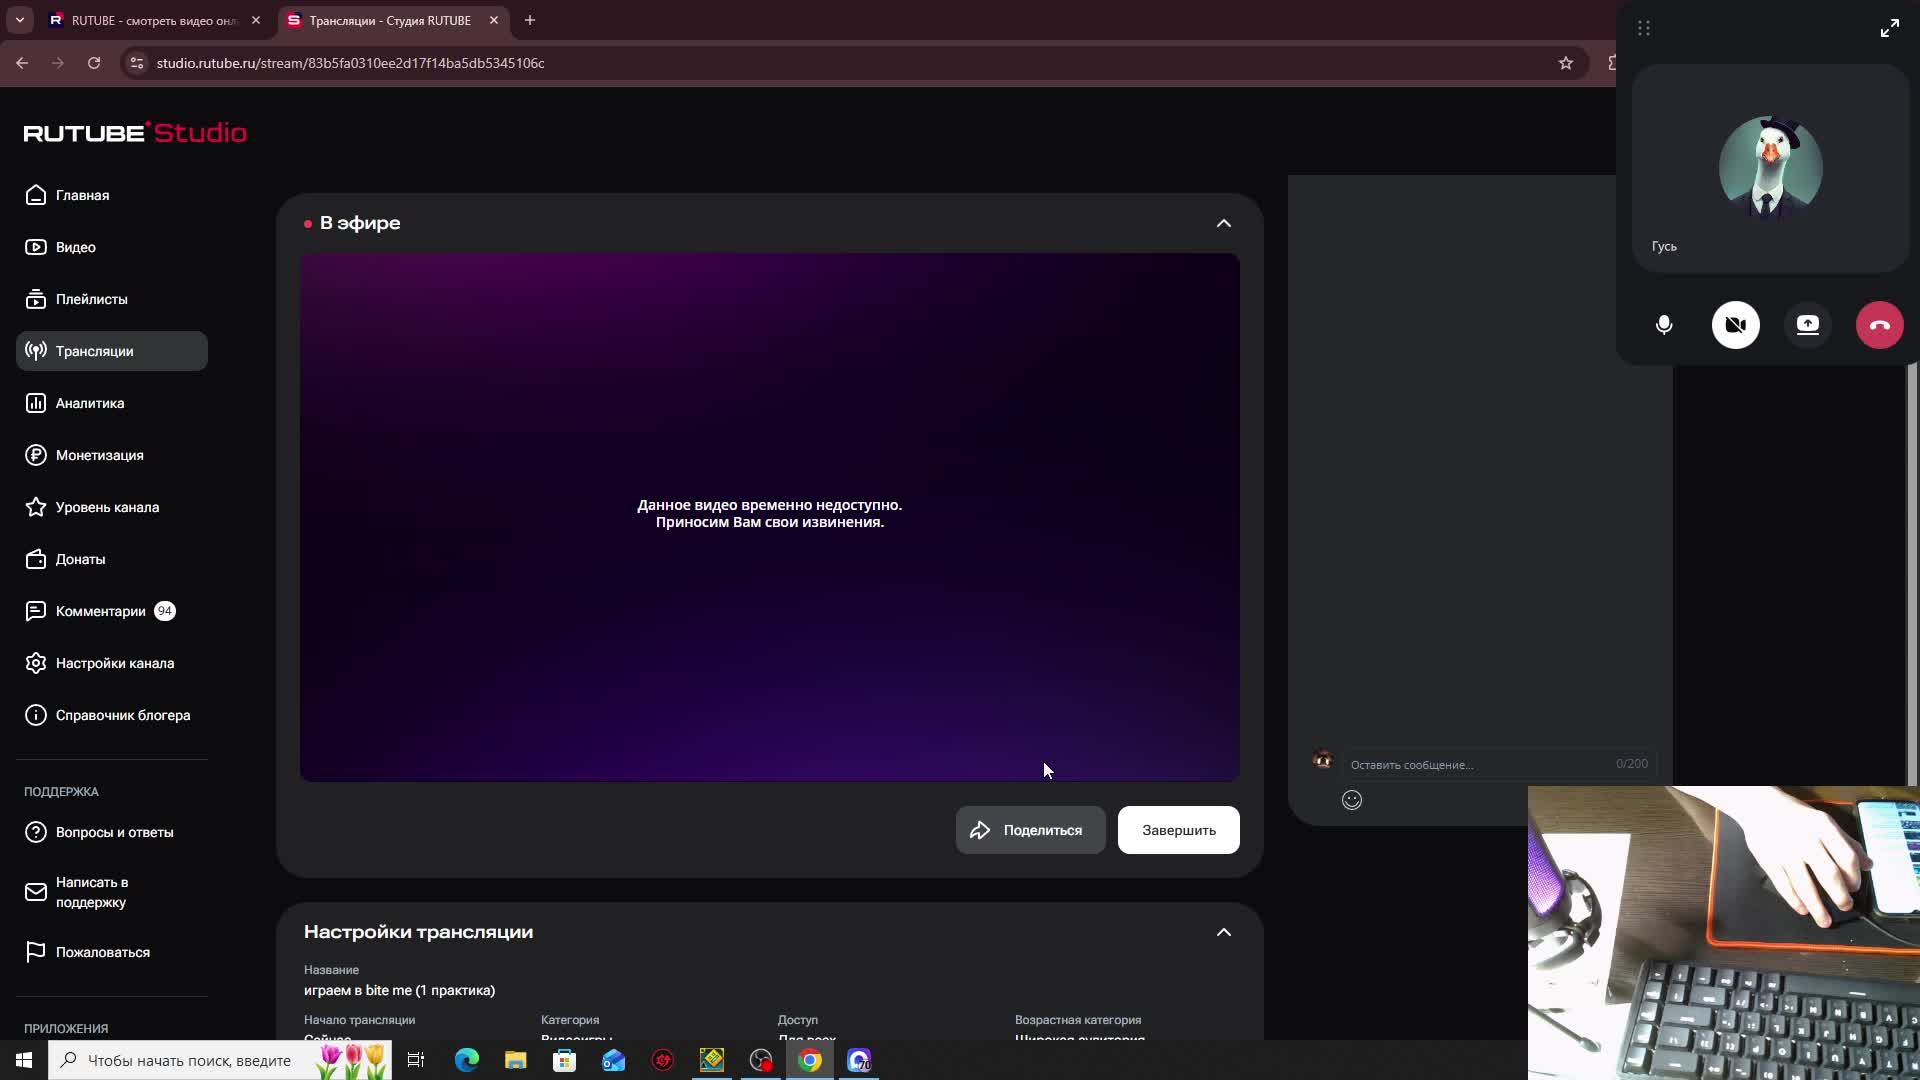Collapse the 'В эфире' section
The image size is (1920, 1080).
(x=1223, y=223)
